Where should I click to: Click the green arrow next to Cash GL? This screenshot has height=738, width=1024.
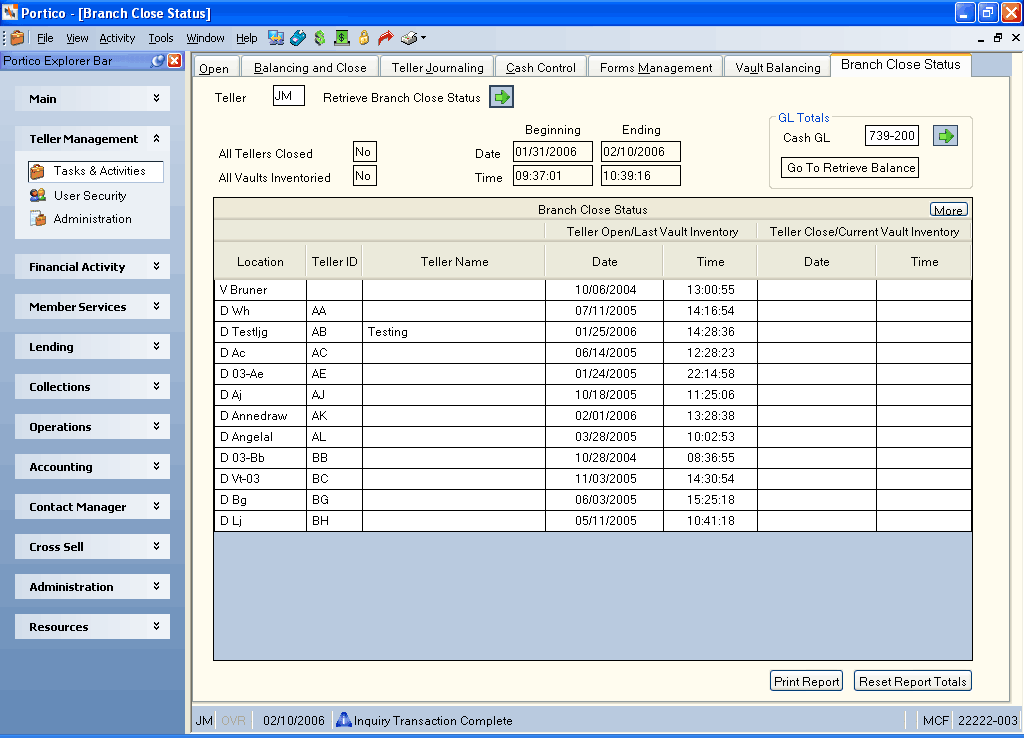(945, 136)
